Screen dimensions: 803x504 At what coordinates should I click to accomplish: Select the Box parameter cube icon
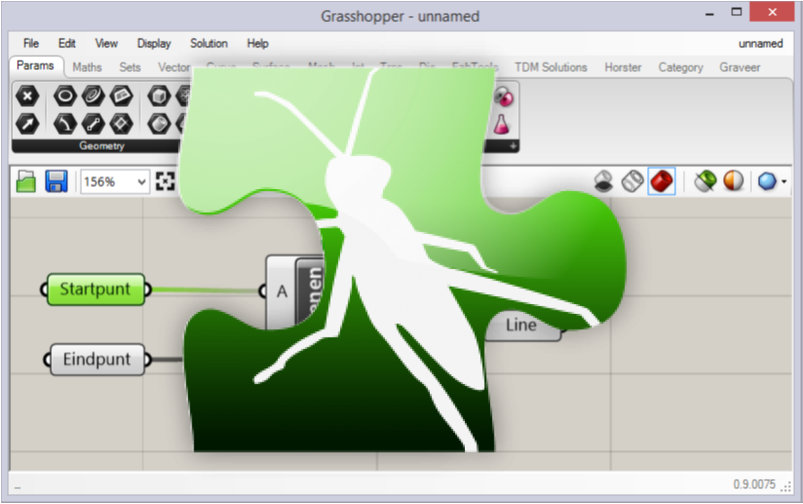coord(159,96)
